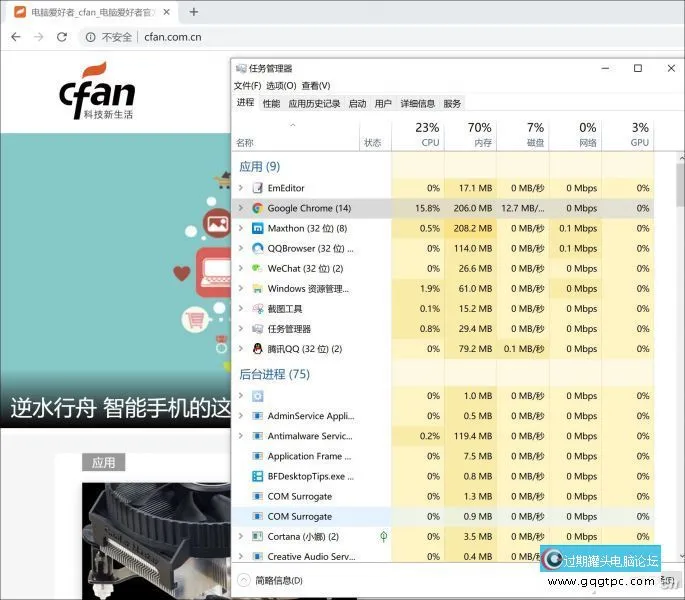Sort processes by CPU column

click(418, 135)
